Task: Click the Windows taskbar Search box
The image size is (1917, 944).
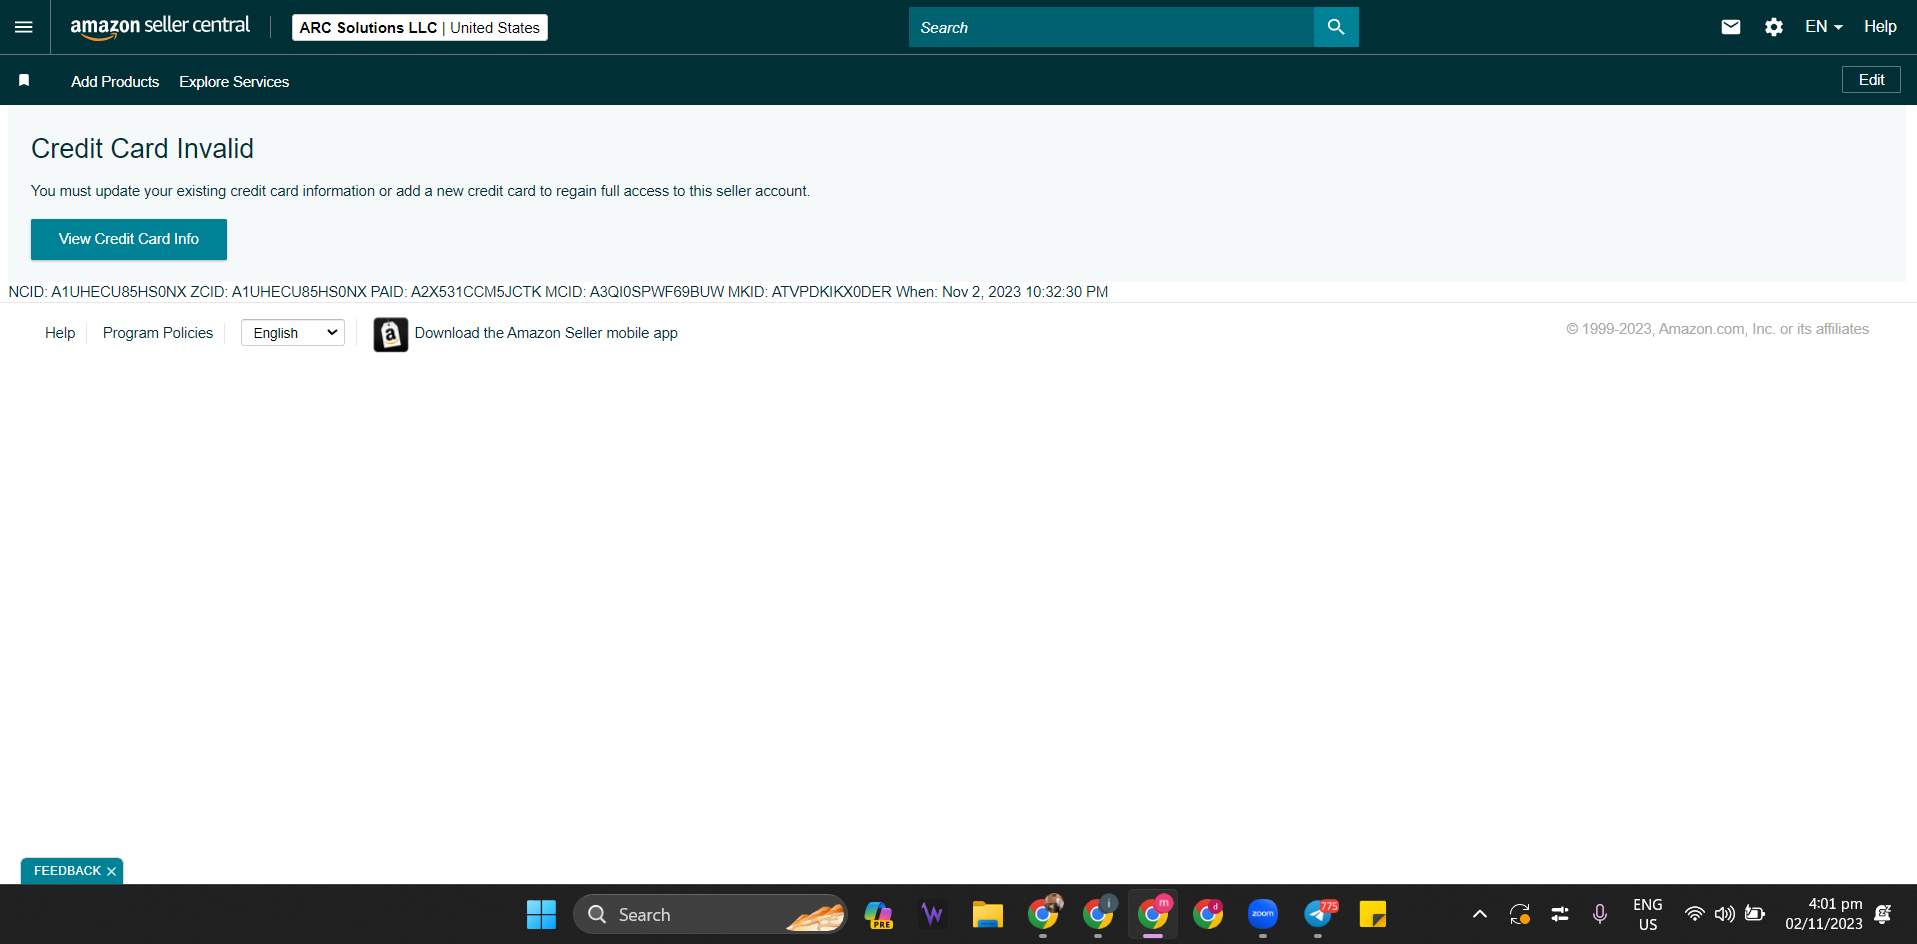Action: (x=710, y=914)
